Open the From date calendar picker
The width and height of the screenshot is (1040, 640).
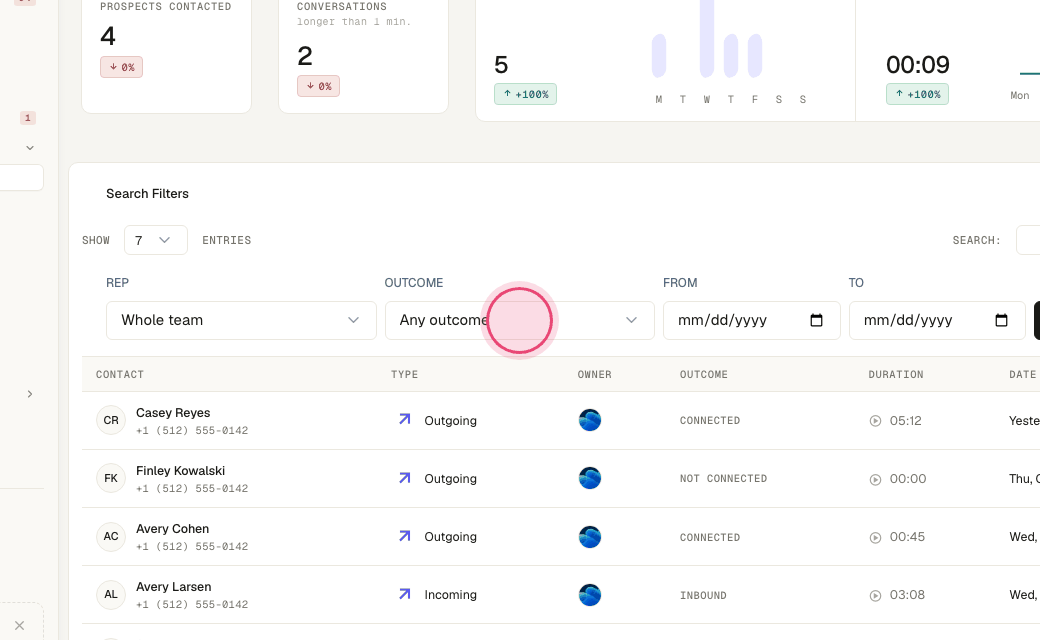coord(816,320)
